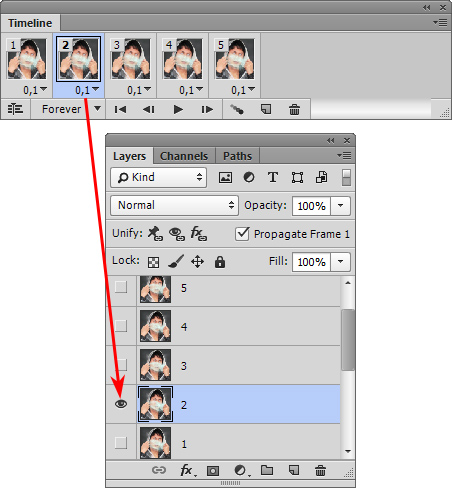Select frame 4 thumbnail in the Timeline
Screen dimensions: 452x488
click(182, 59)
